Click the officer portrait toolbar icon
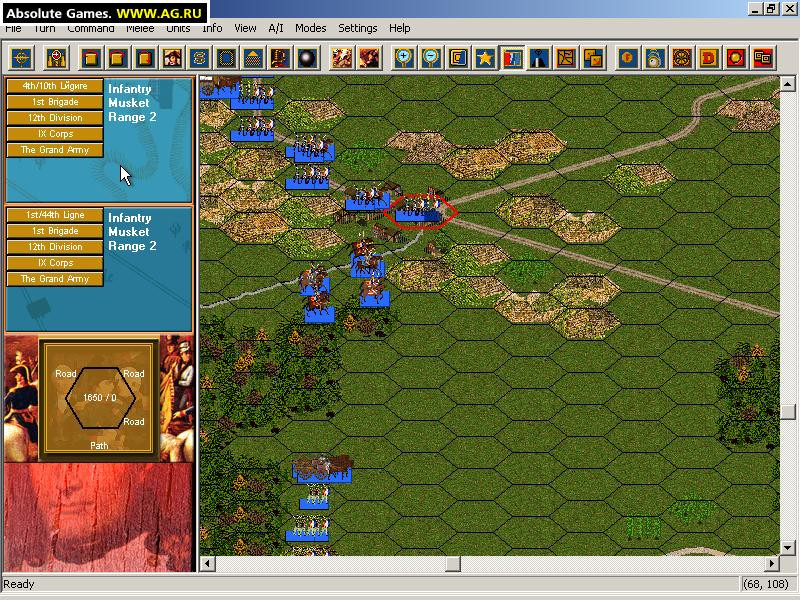This screenshot has height=600, width=800. pos(172,58)
